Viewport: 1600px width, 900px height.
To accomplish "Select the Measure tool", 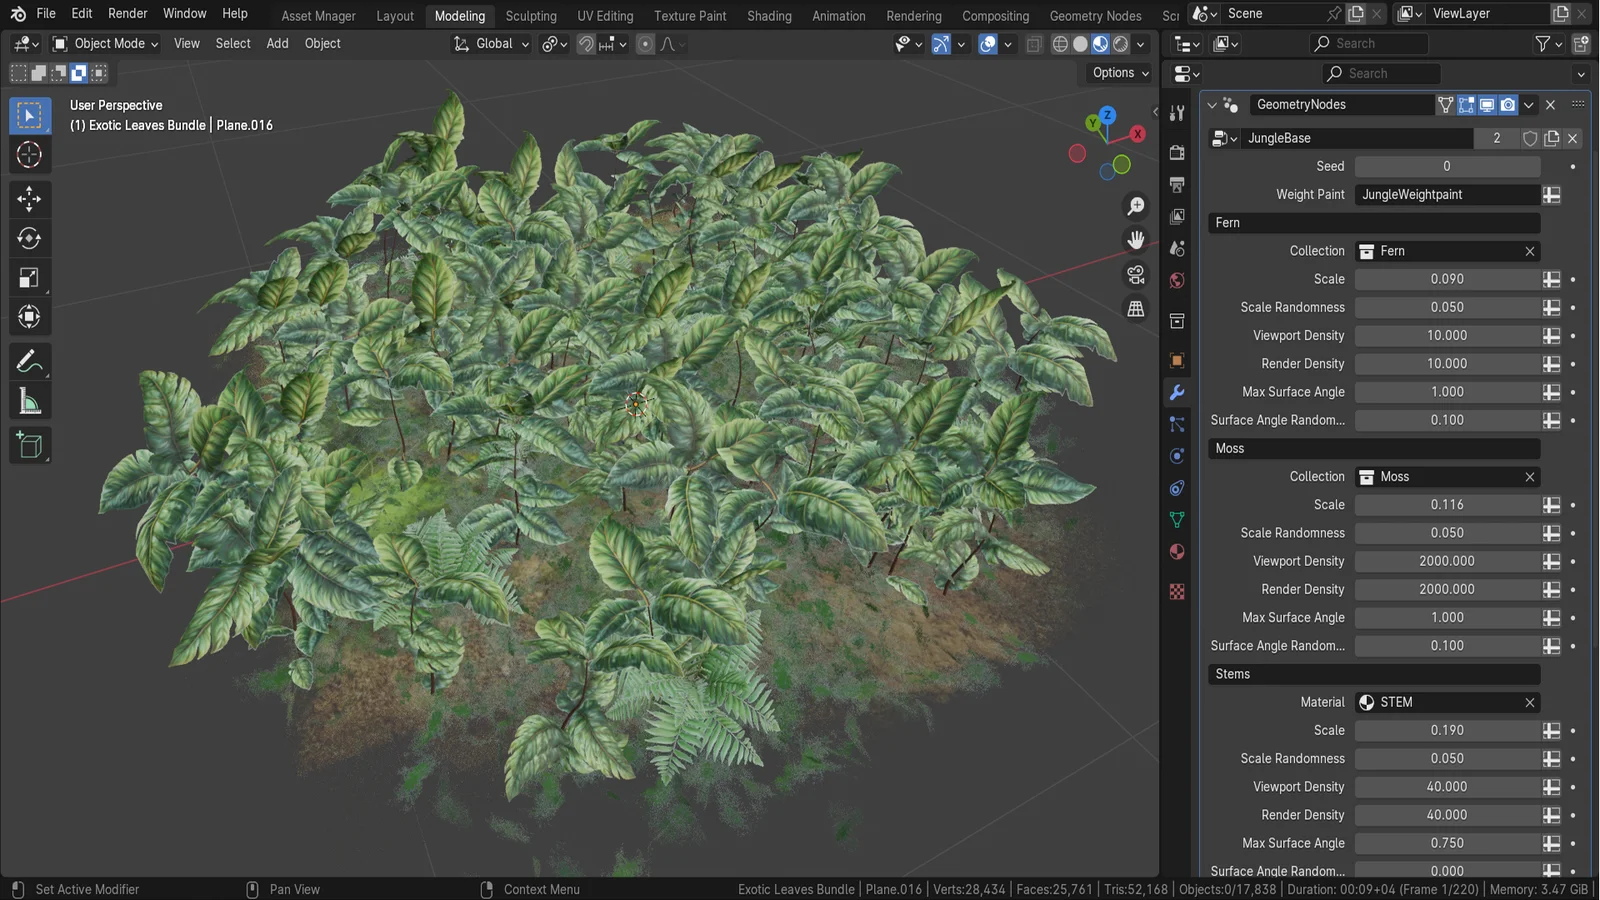I will tap(30, 400).
